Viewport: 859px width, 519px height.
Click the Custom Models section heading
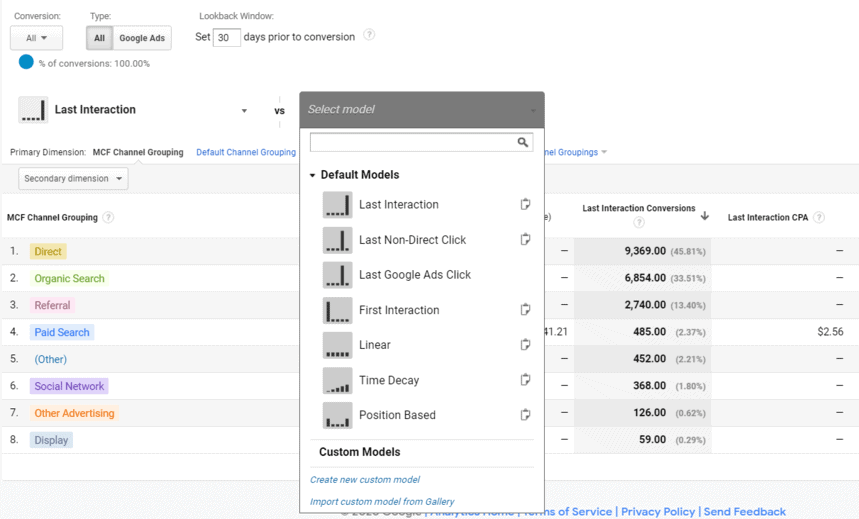coord(360,452)
